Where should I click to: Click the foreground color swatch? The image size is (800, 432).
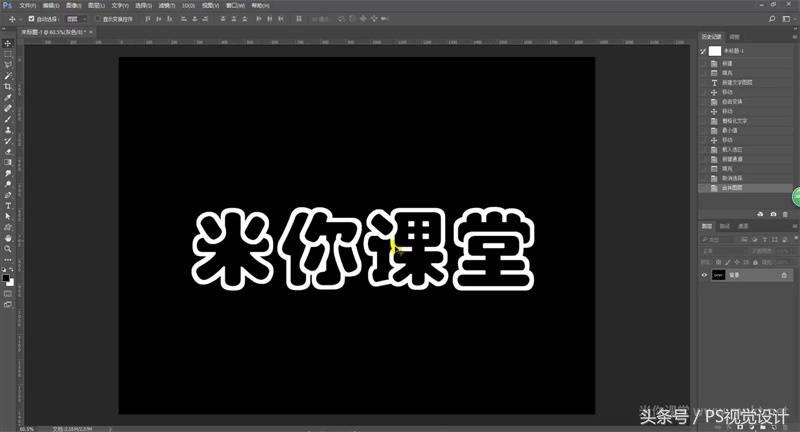pos(6,277)
